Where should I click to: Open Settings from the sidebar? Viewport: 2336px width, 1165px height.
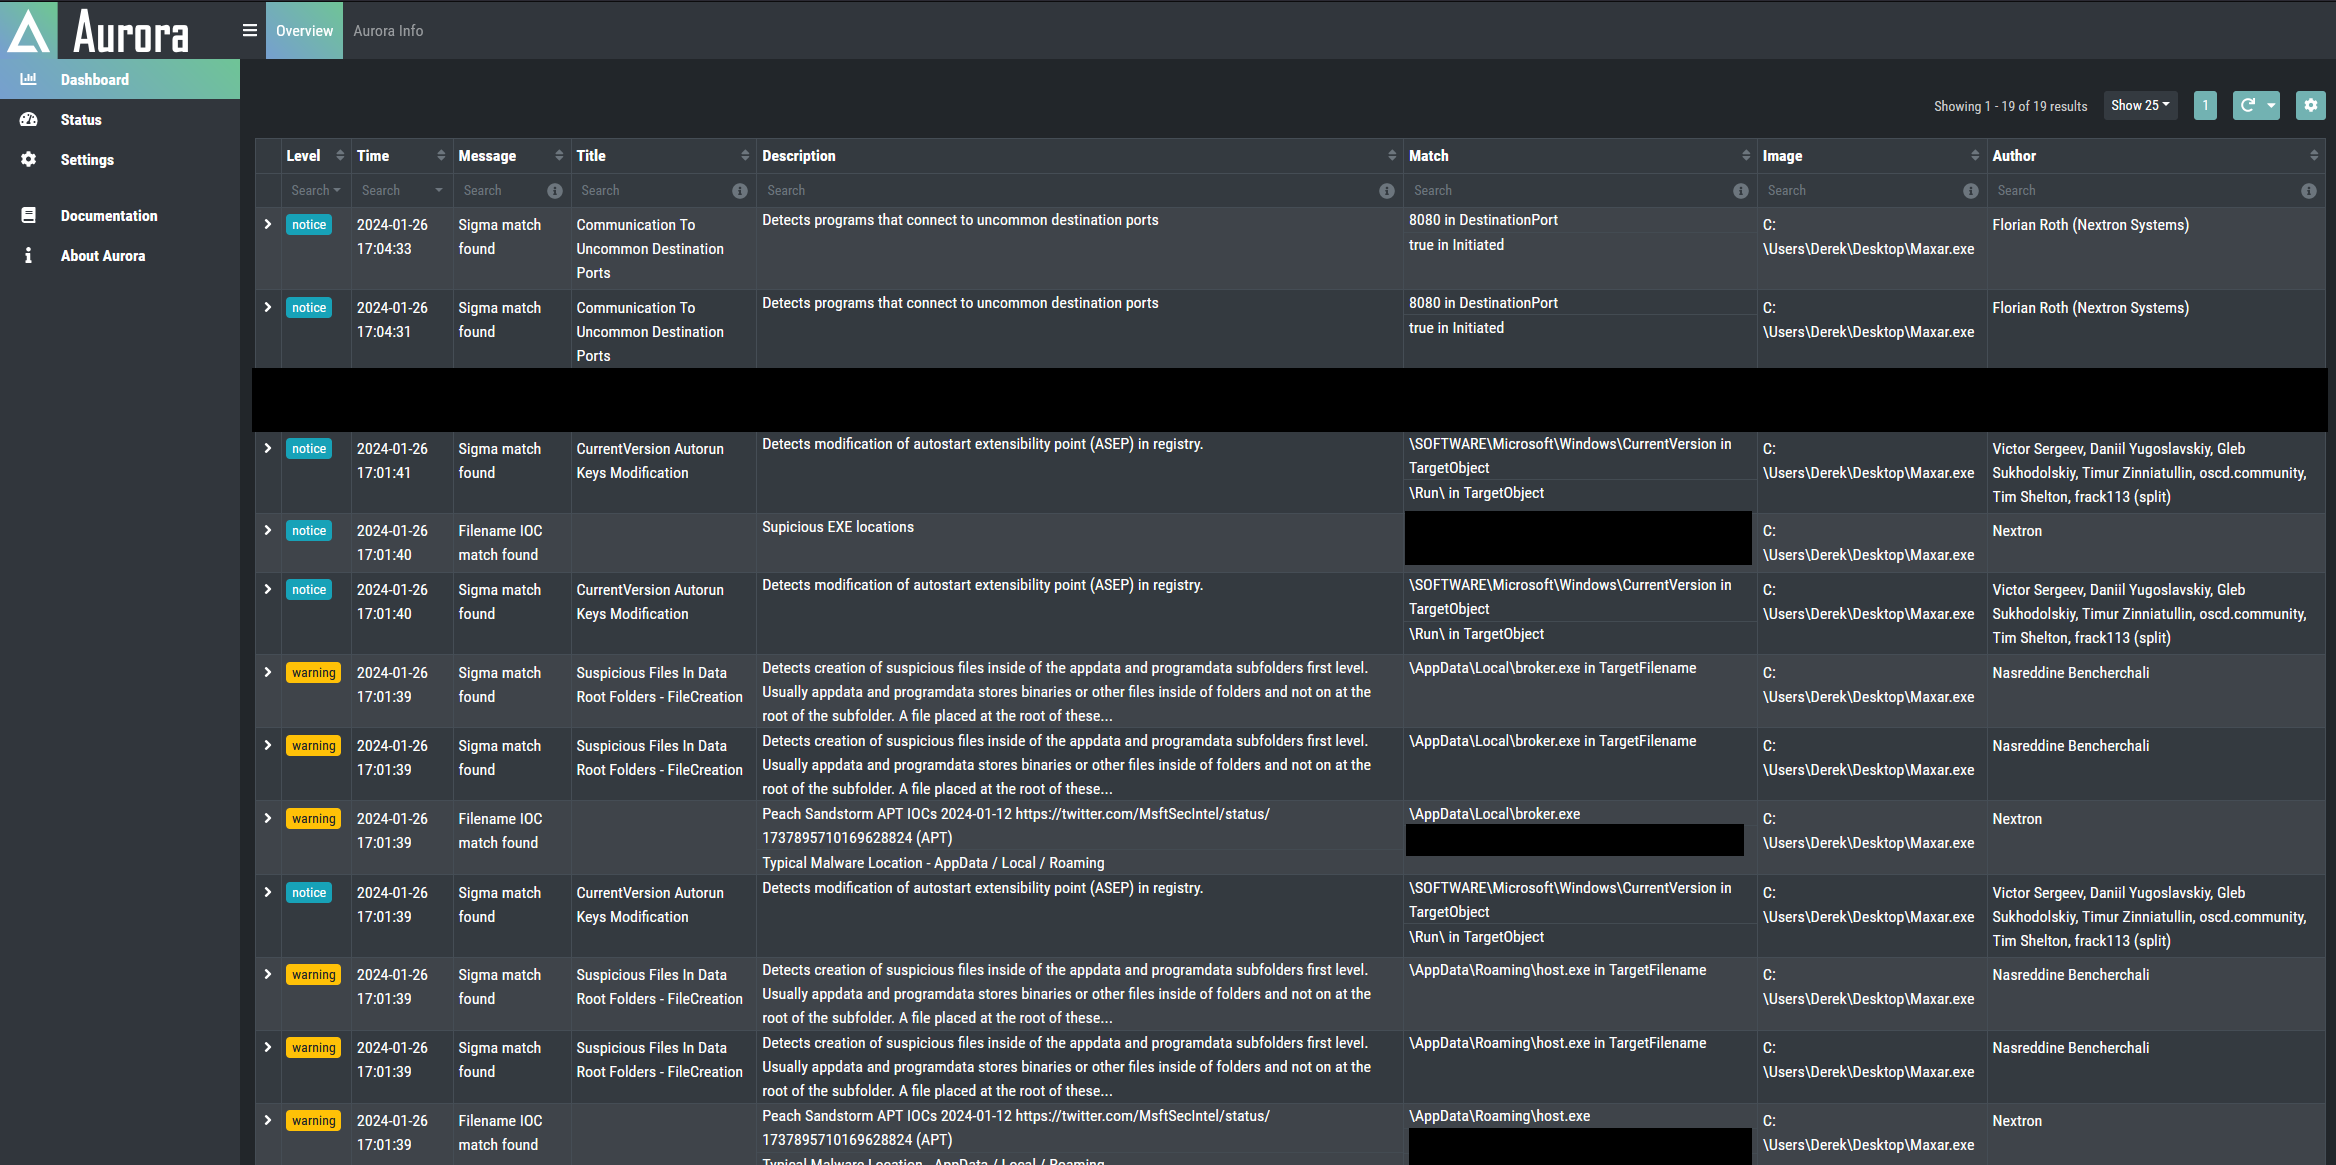[x=87, y=160]
